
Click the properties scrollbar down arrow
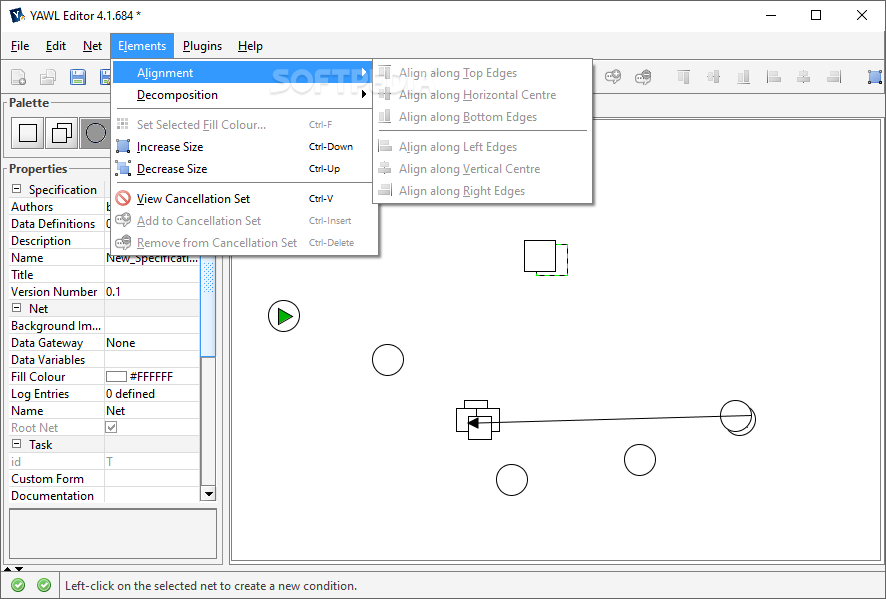[209, 494]
